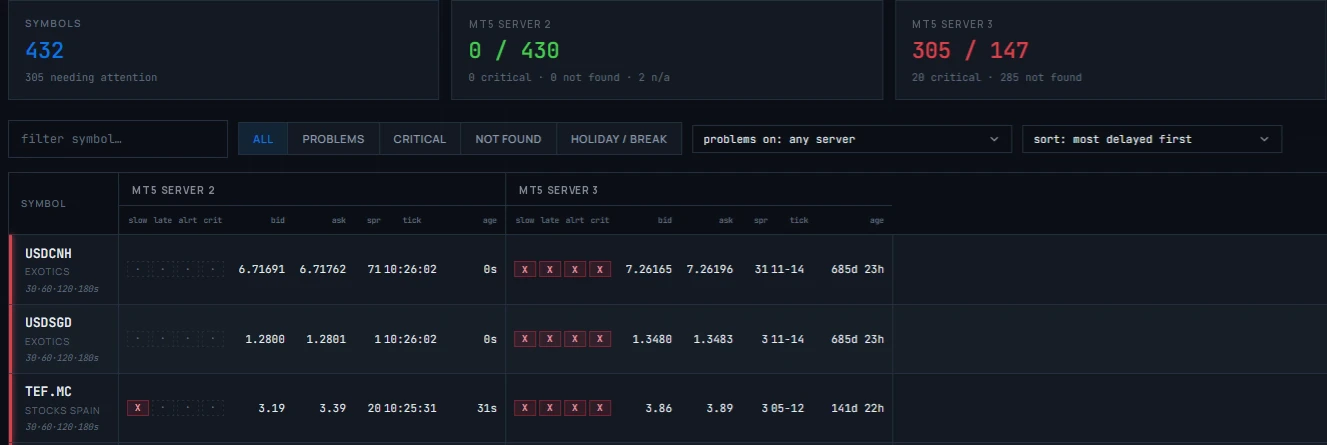Click the USDSGD Server 2 empty slow indicator
Image resolution: width=1327 pixels, height=445 pixels.
137,339
